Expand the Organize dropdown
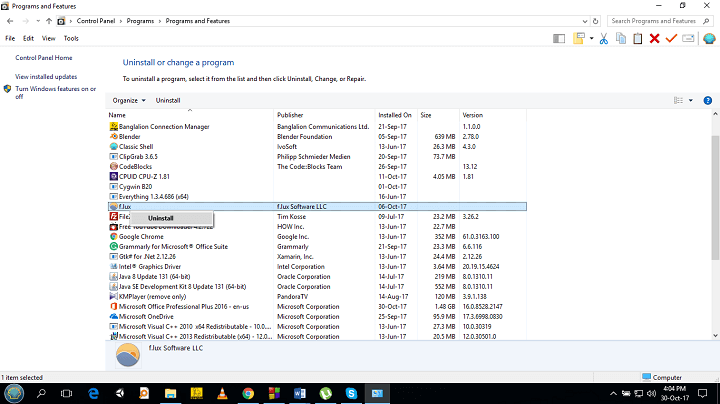 click(x=129, y=101)
